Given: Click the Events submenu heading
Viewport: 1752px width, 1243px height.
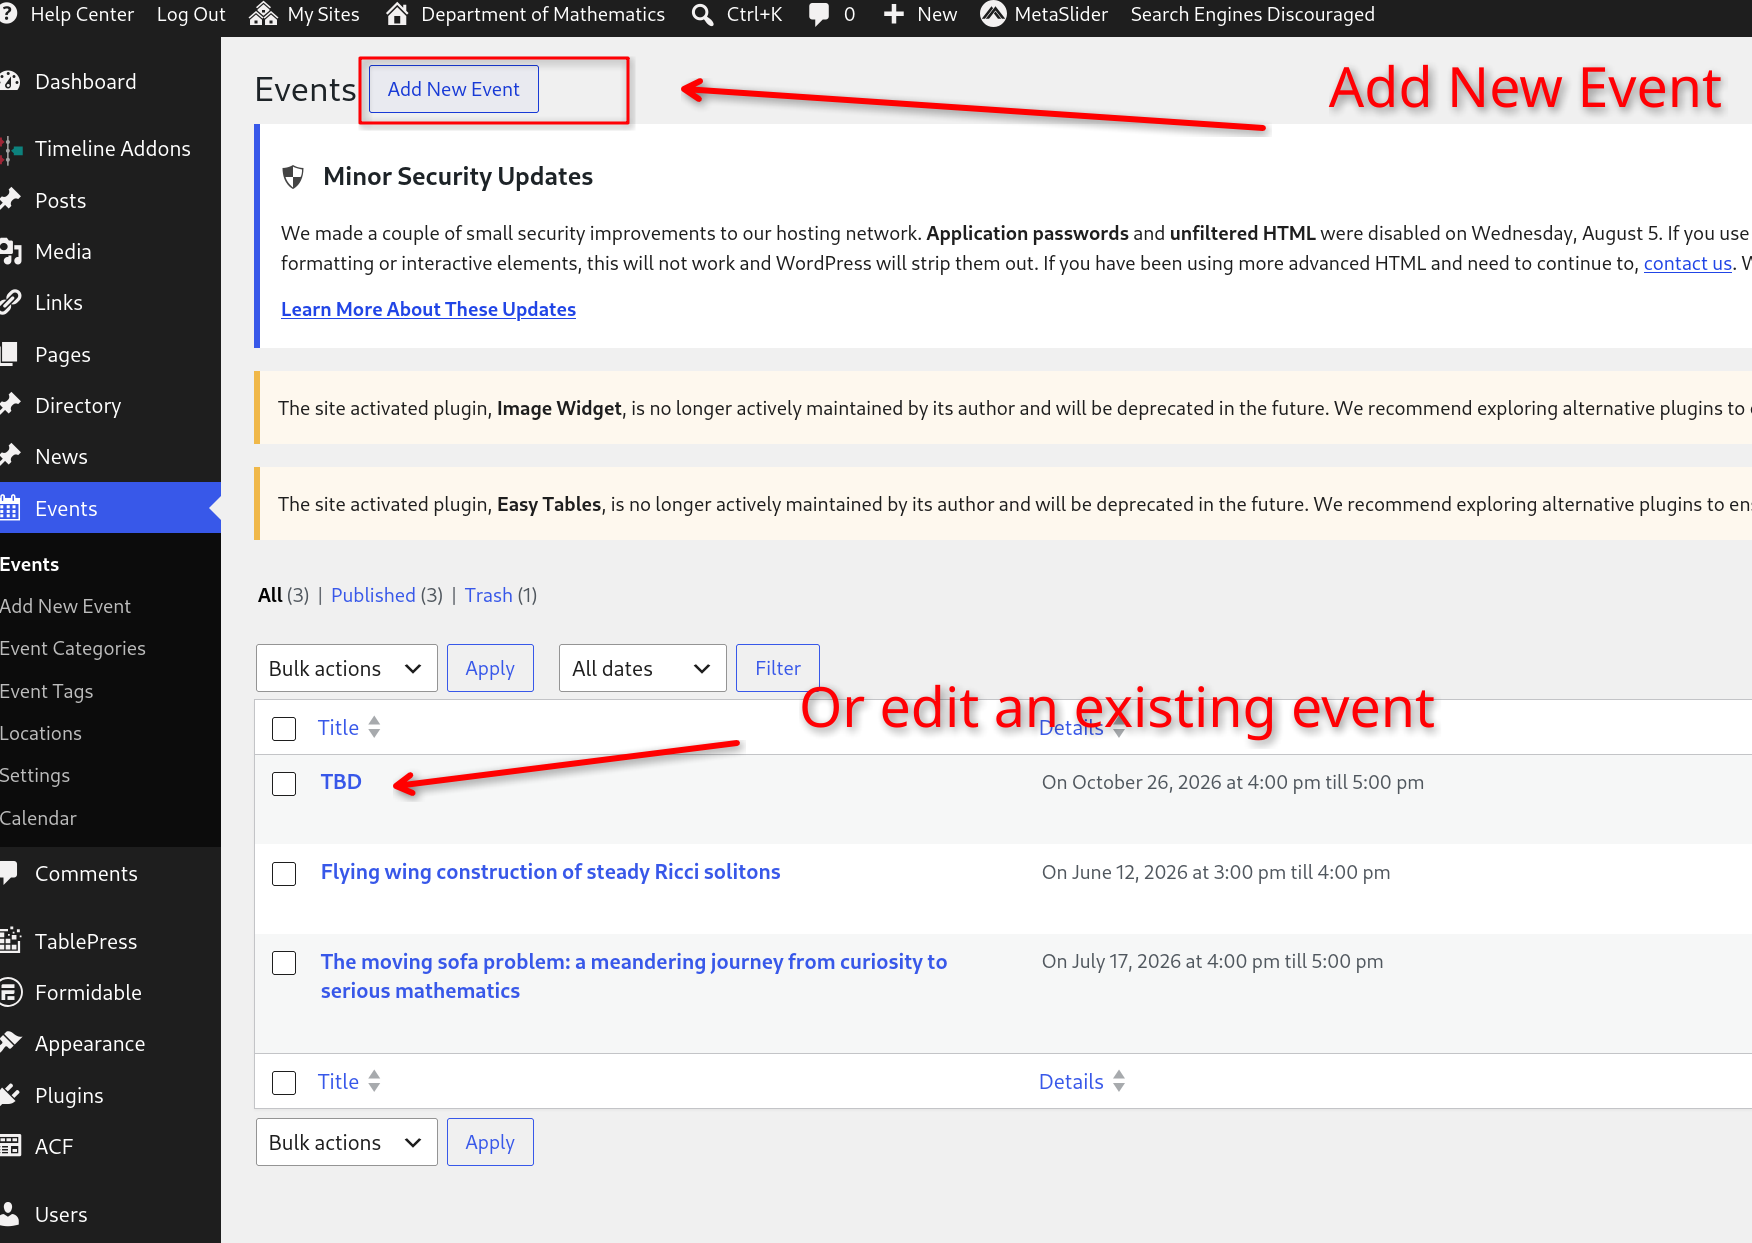Looking at the screenshot, I should pyautogui.click(x=29, y=564).
